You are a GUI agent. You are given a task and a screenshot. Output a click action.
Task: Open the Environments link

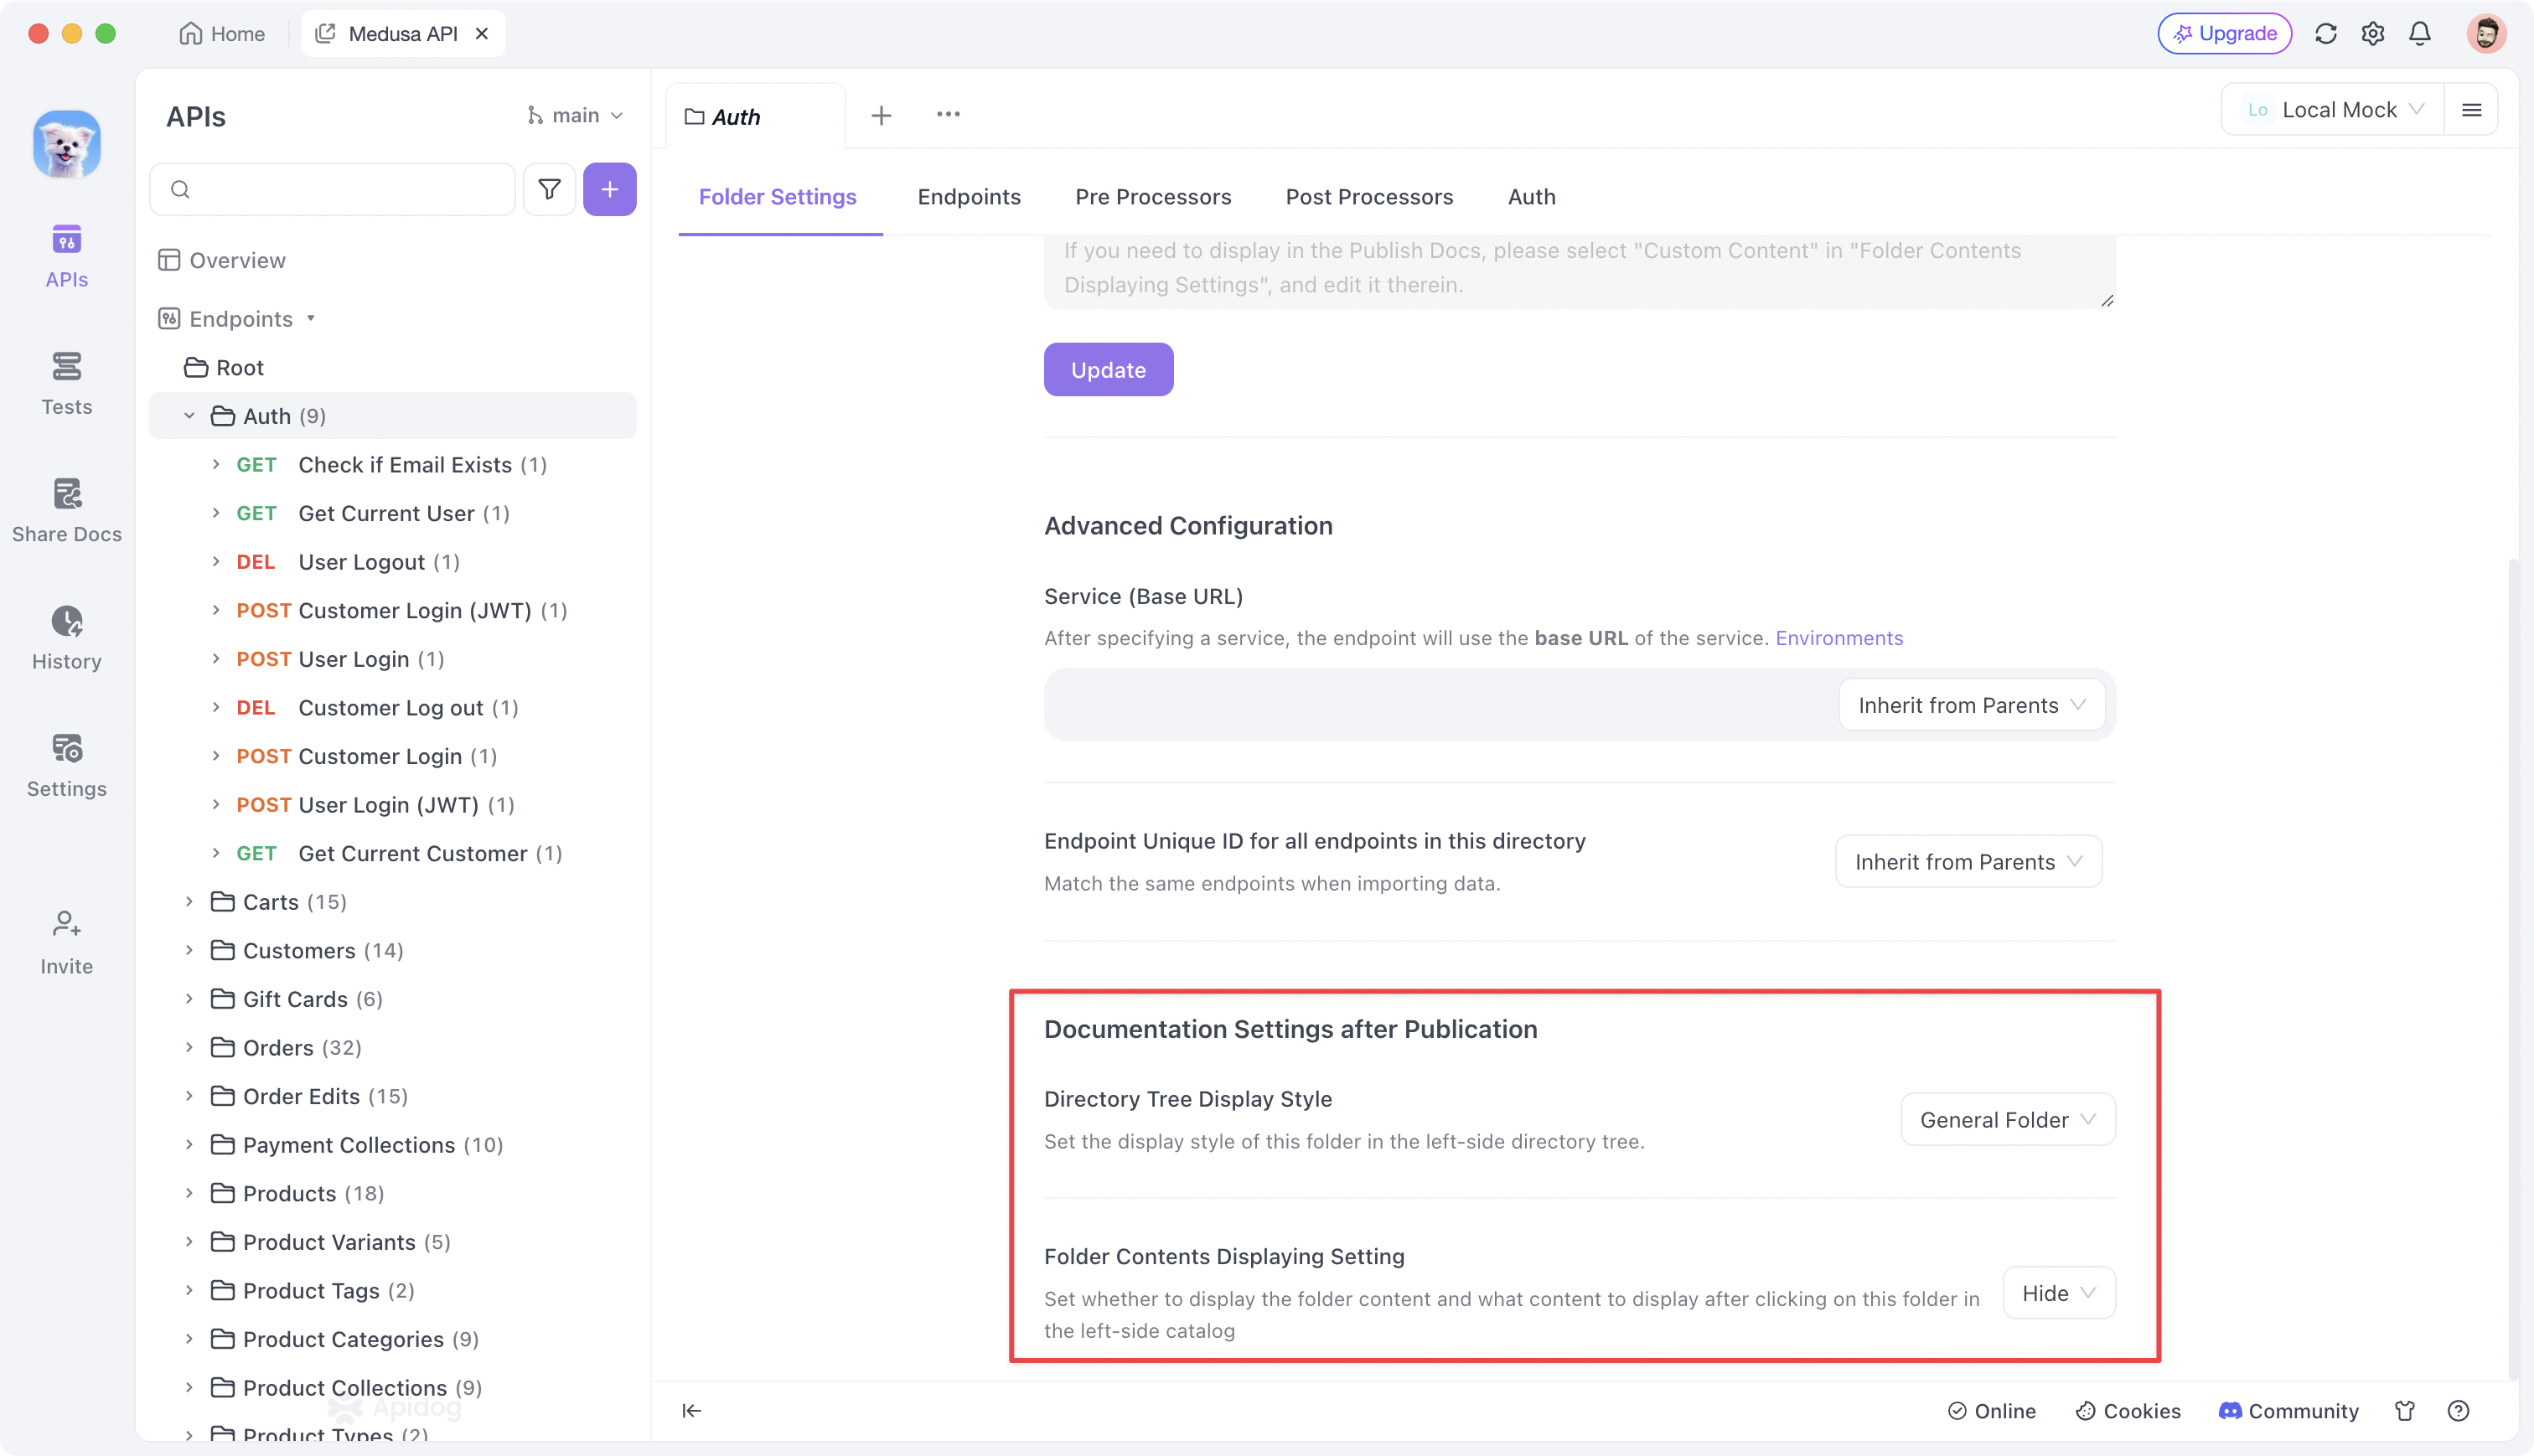[x=1838, y=637]
